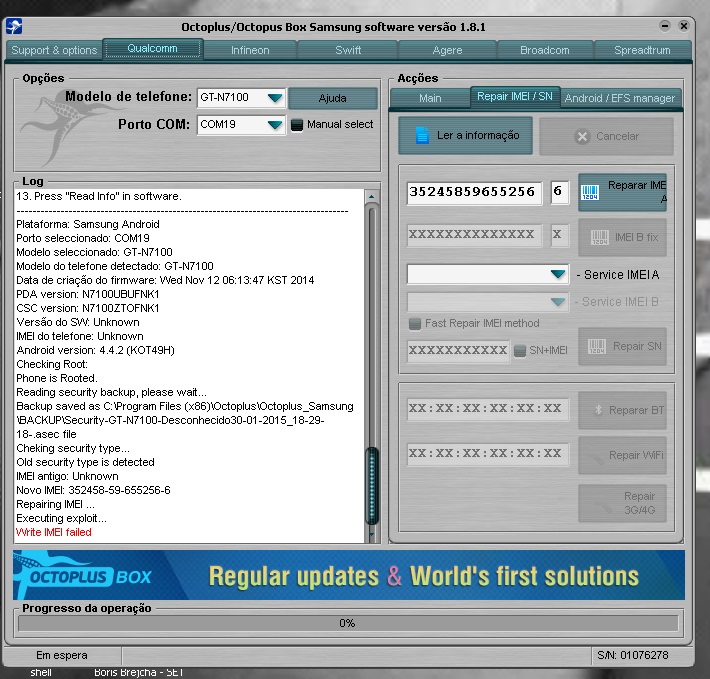Click the Reparar IMEI A button

click(622, 192)
